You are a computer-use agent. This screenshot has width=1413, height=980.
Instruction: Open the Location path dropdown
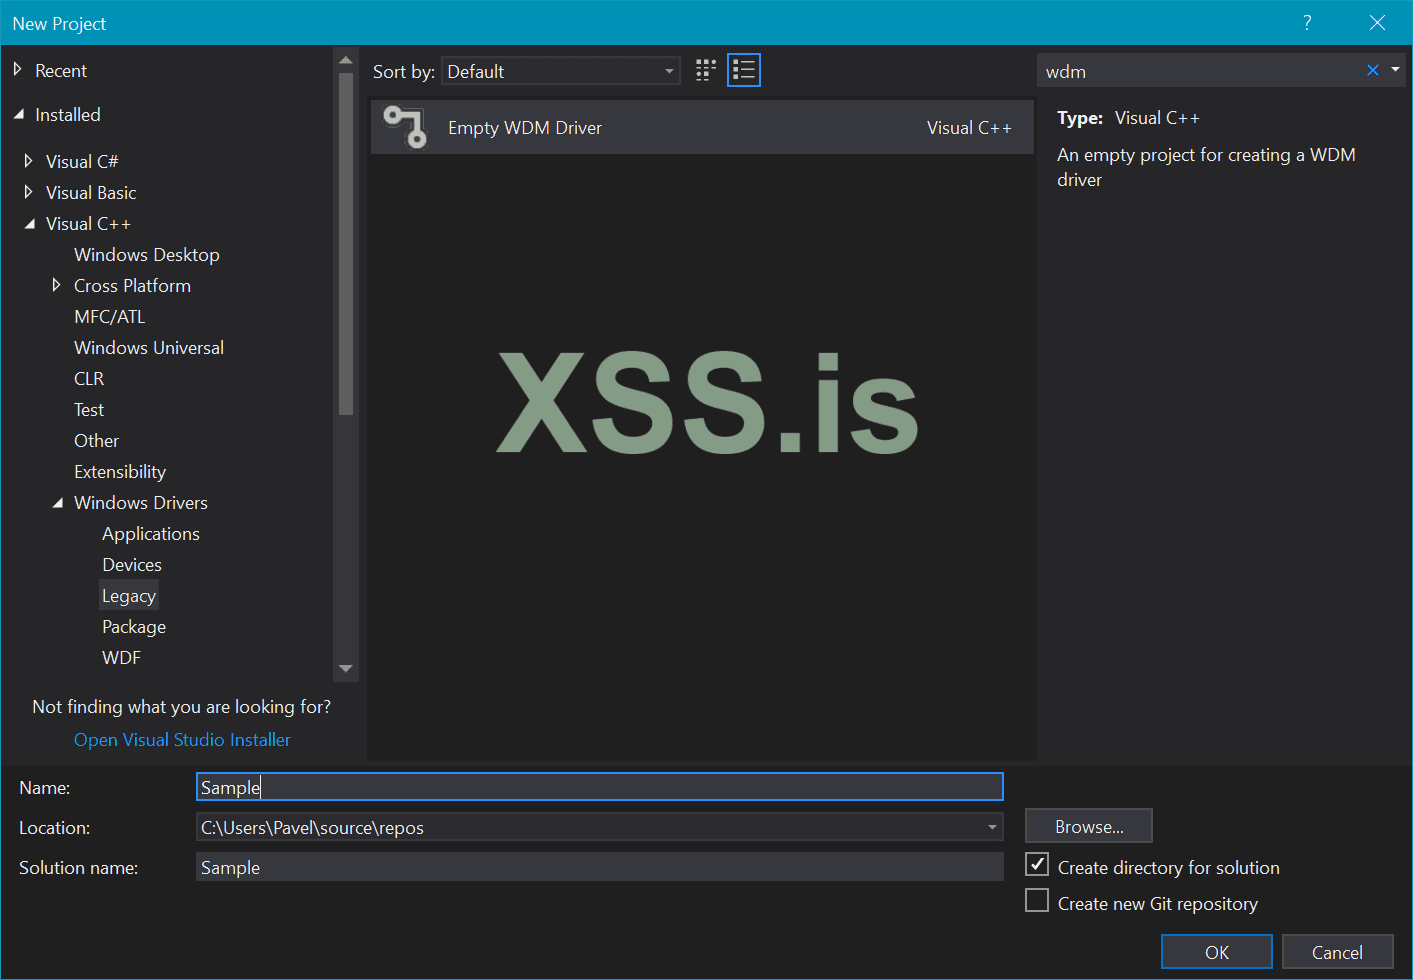992,827
